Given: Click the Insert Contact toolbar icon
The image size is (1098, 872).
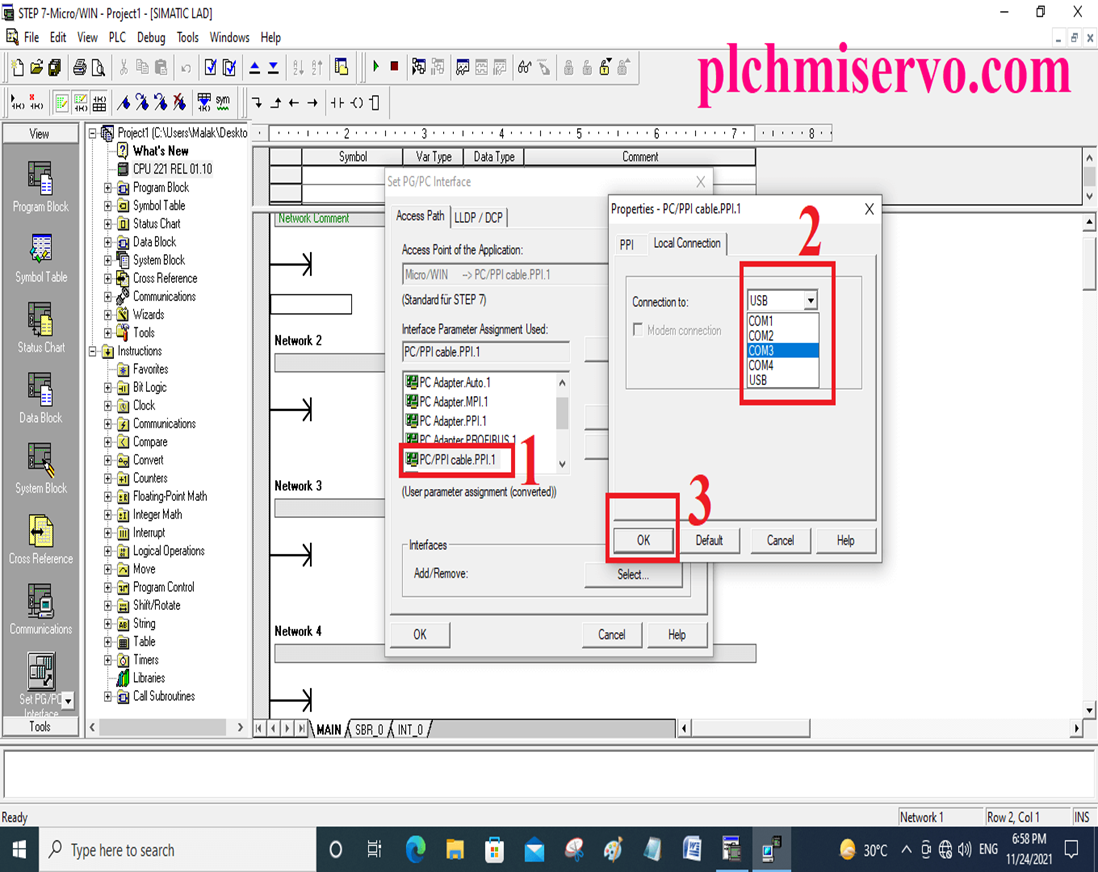Looking at the screenshot, I should (338, 103).
